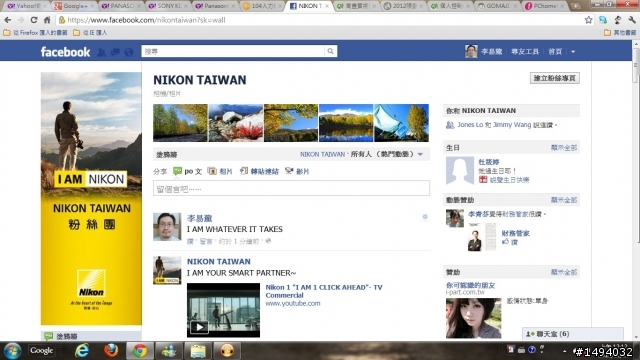Click the Google desktop search box on taskbar
Screen dimensions: 640x360
pyautogui.click(x=41, y=351)
